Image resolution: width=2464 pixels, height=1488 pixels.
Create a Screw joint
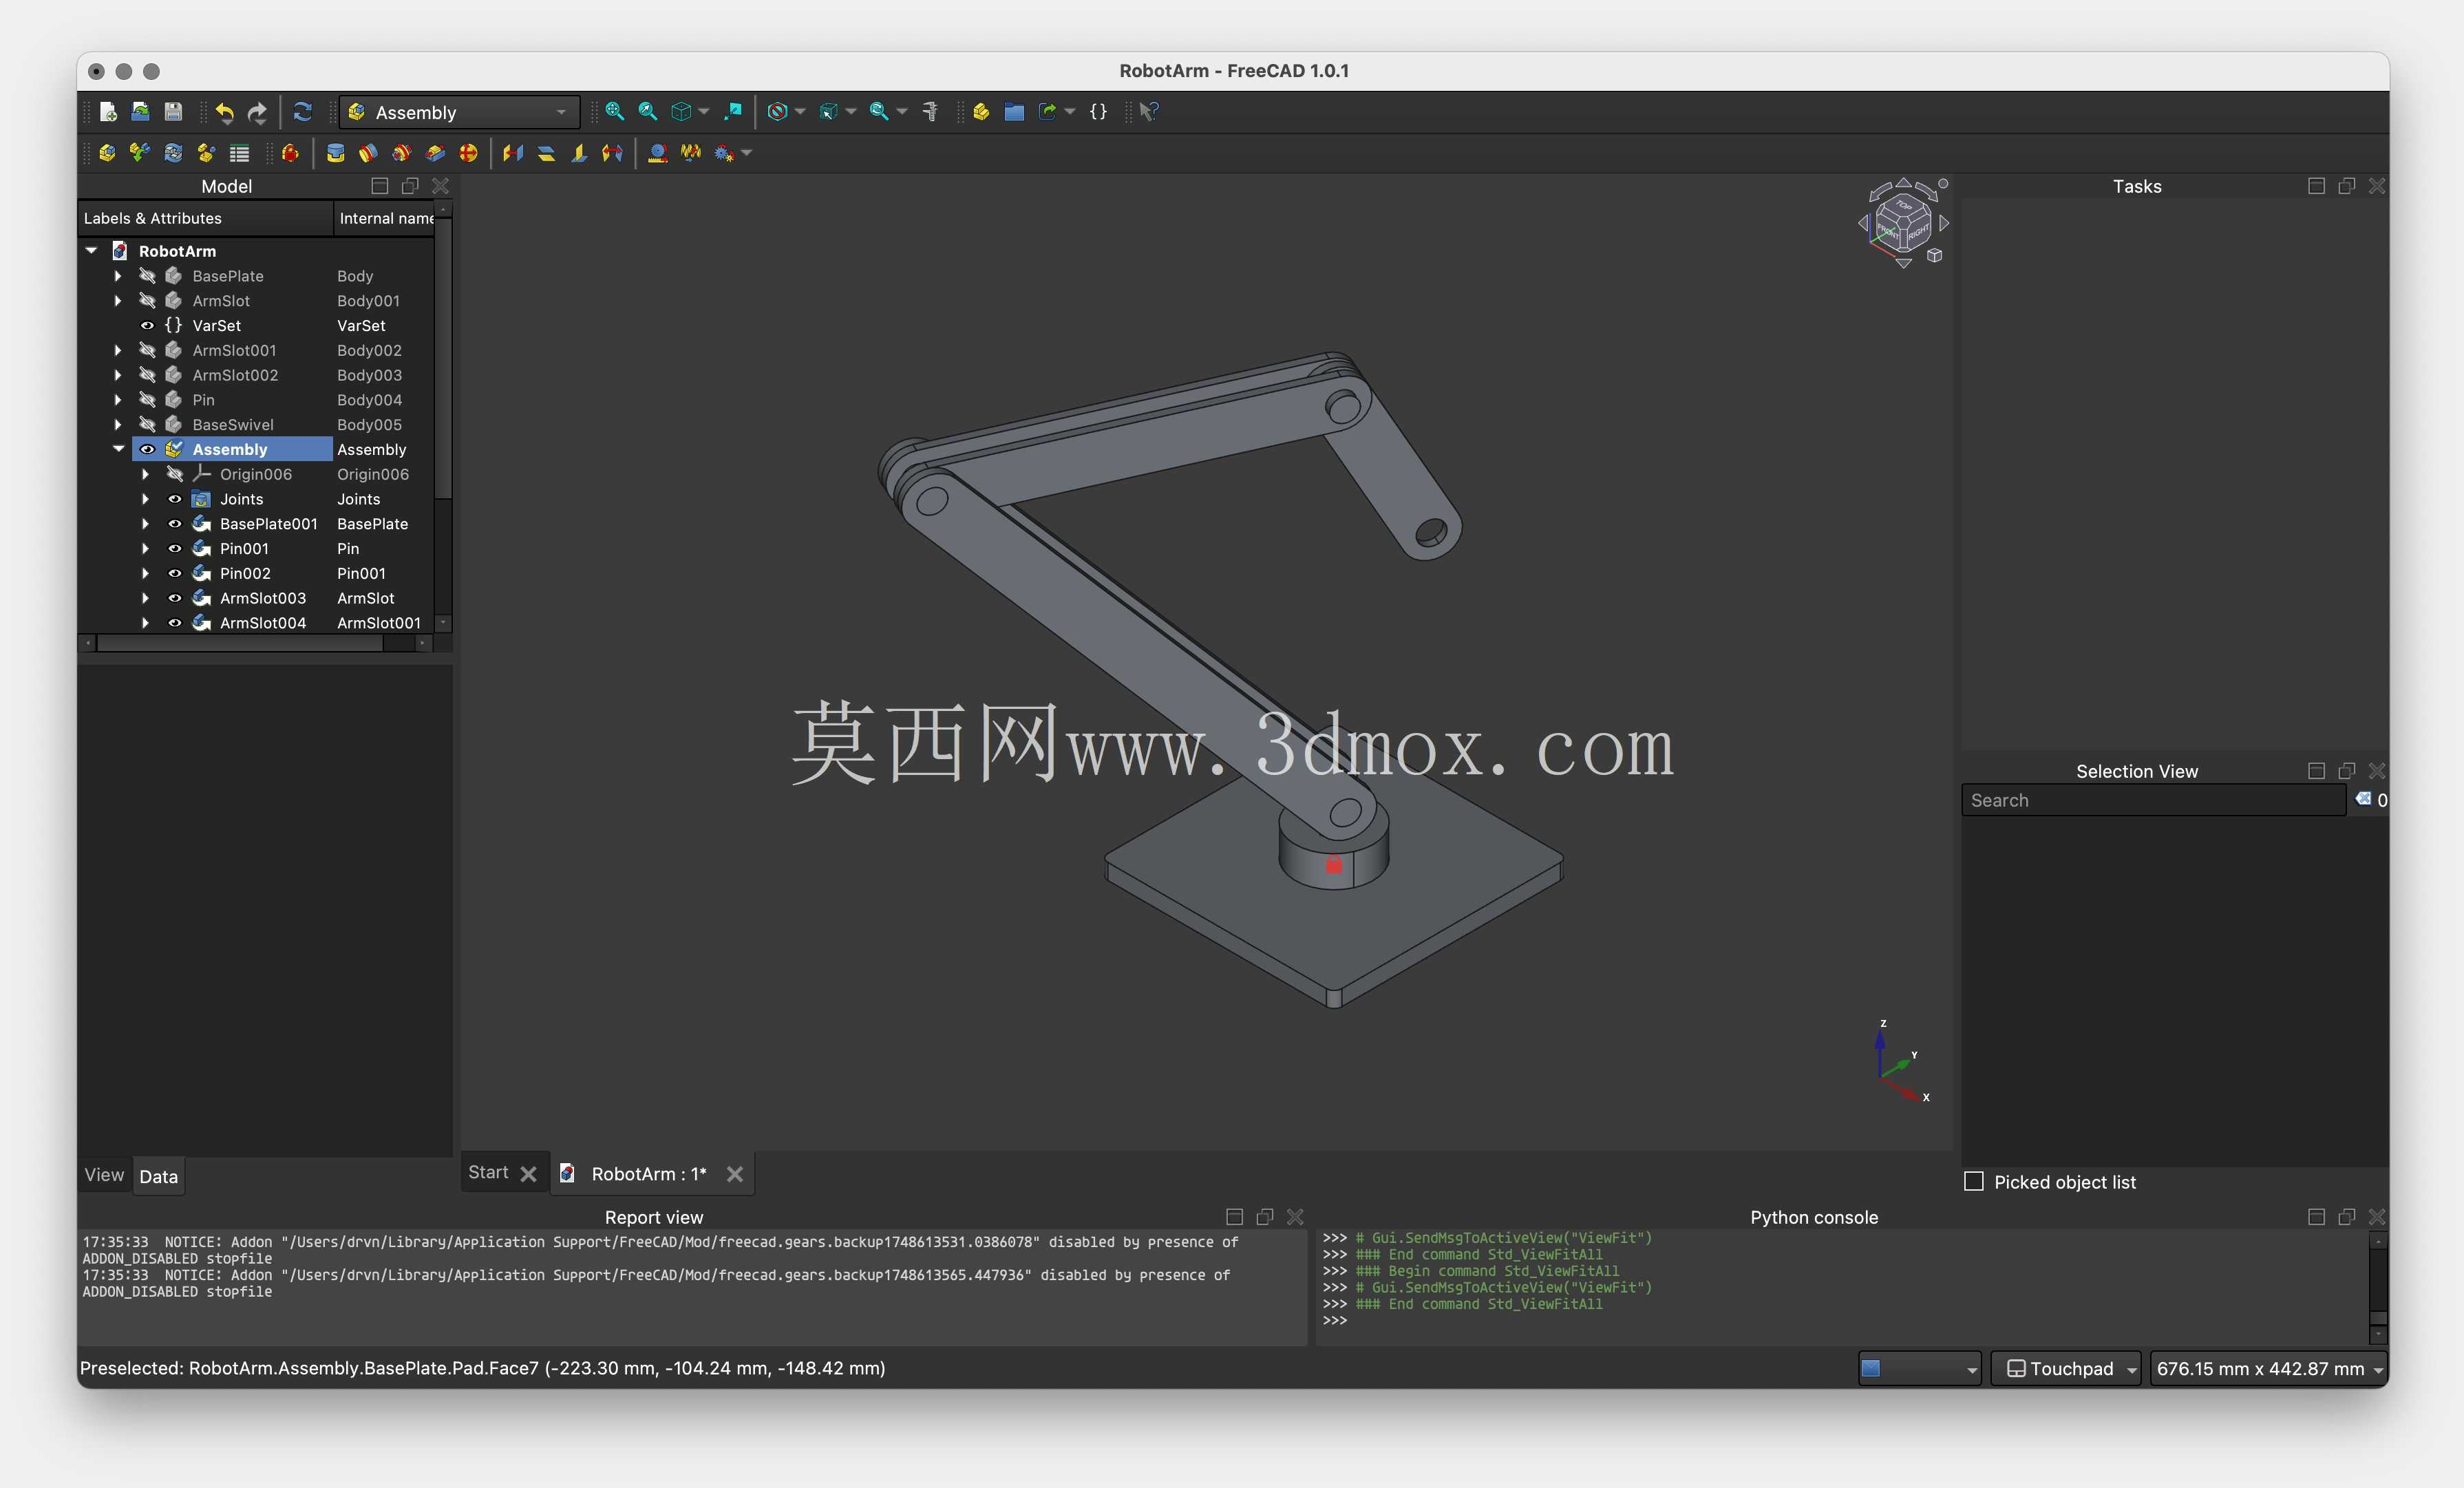tap(690, 153)
